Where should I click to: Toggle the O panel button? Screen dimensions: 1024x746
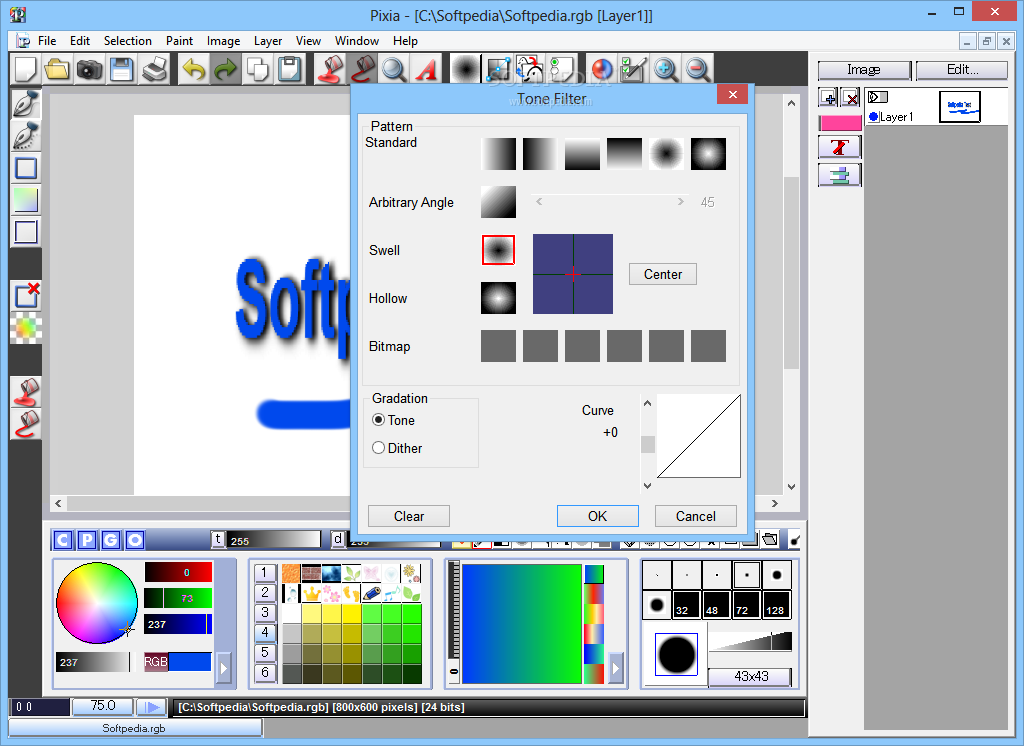pyautogui.click(x=135, y=540)
